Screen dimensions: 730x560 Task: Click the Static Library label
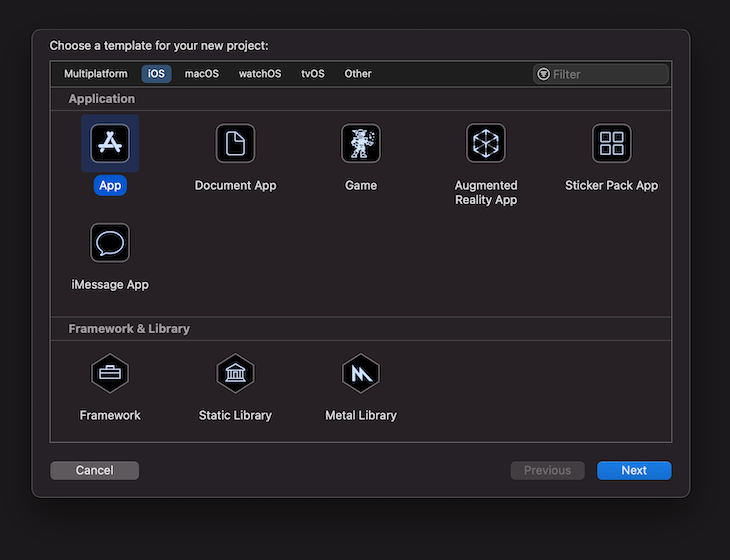tap(235, 415)
